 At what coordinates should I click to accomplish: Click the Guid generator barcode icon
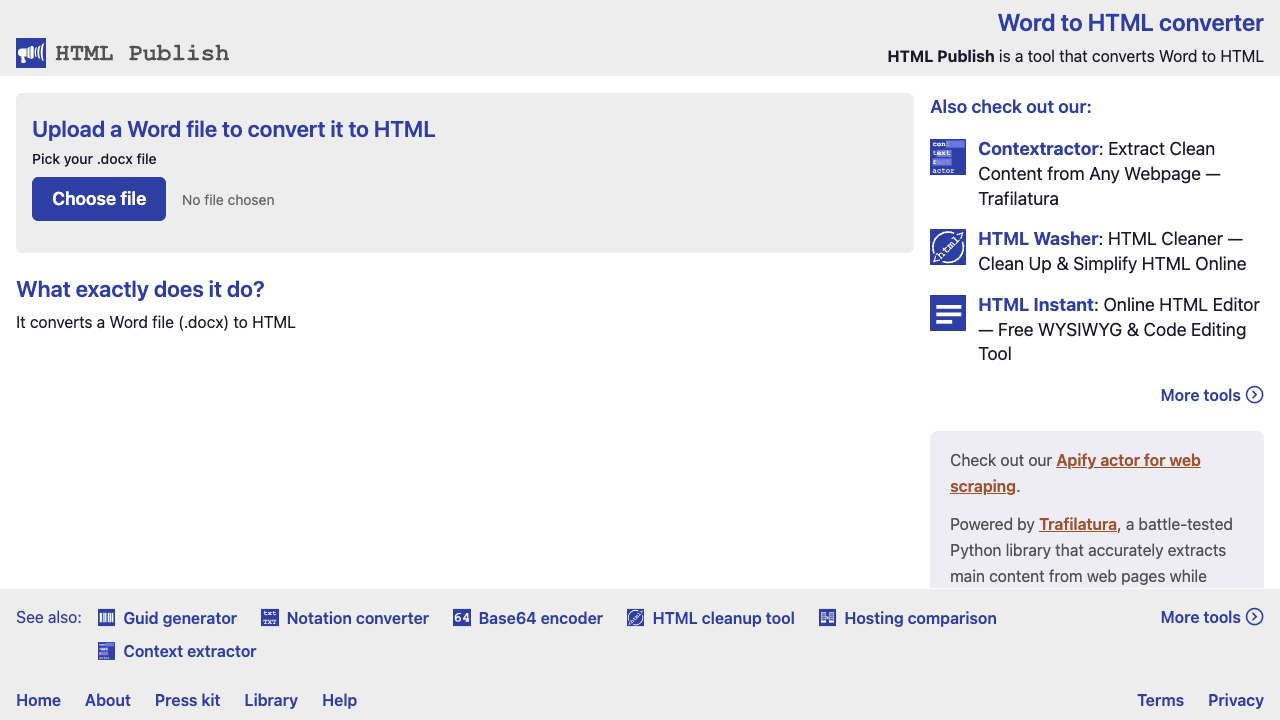pyautogui.click(x=106, y=618)
